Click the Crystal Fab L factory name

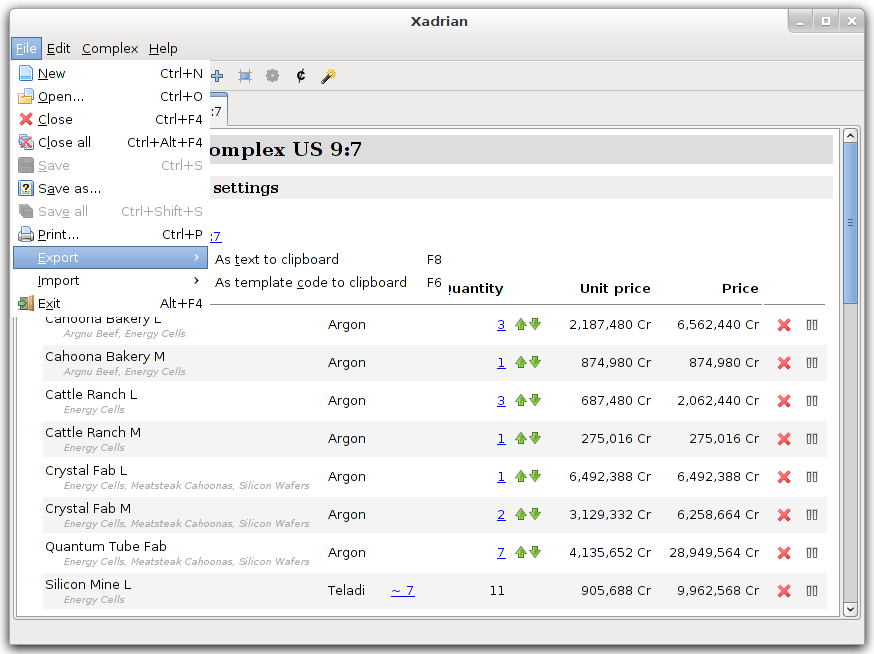coord(86,471)
